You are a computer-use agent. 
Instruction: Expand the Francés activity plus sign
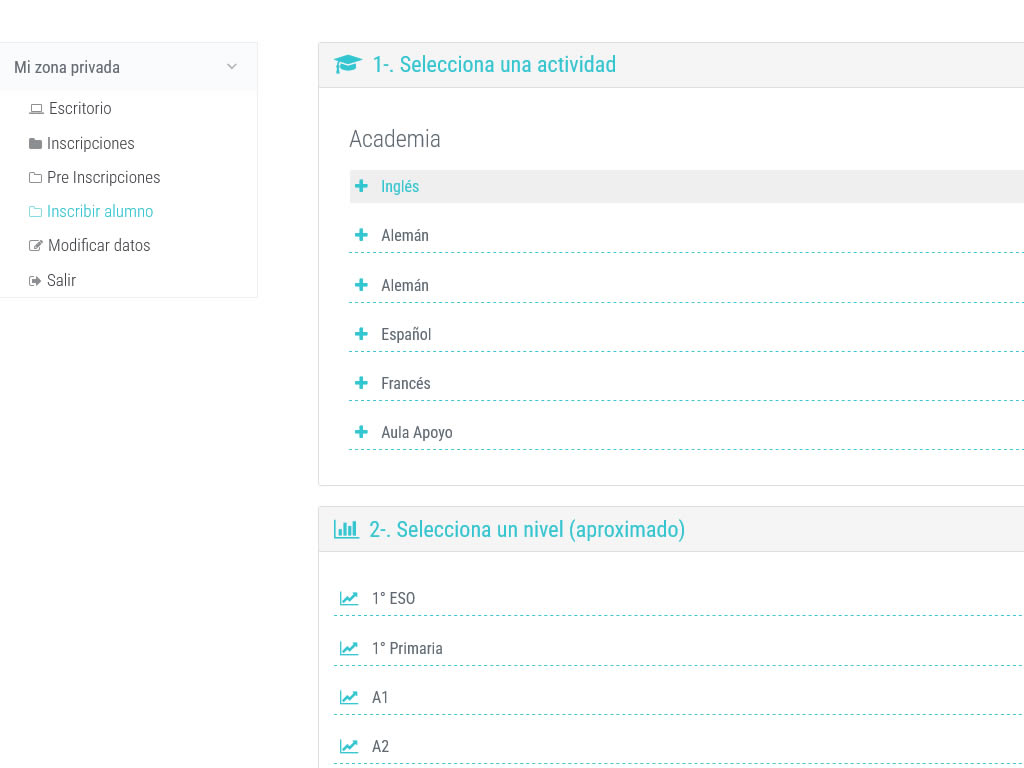point(362,383)
